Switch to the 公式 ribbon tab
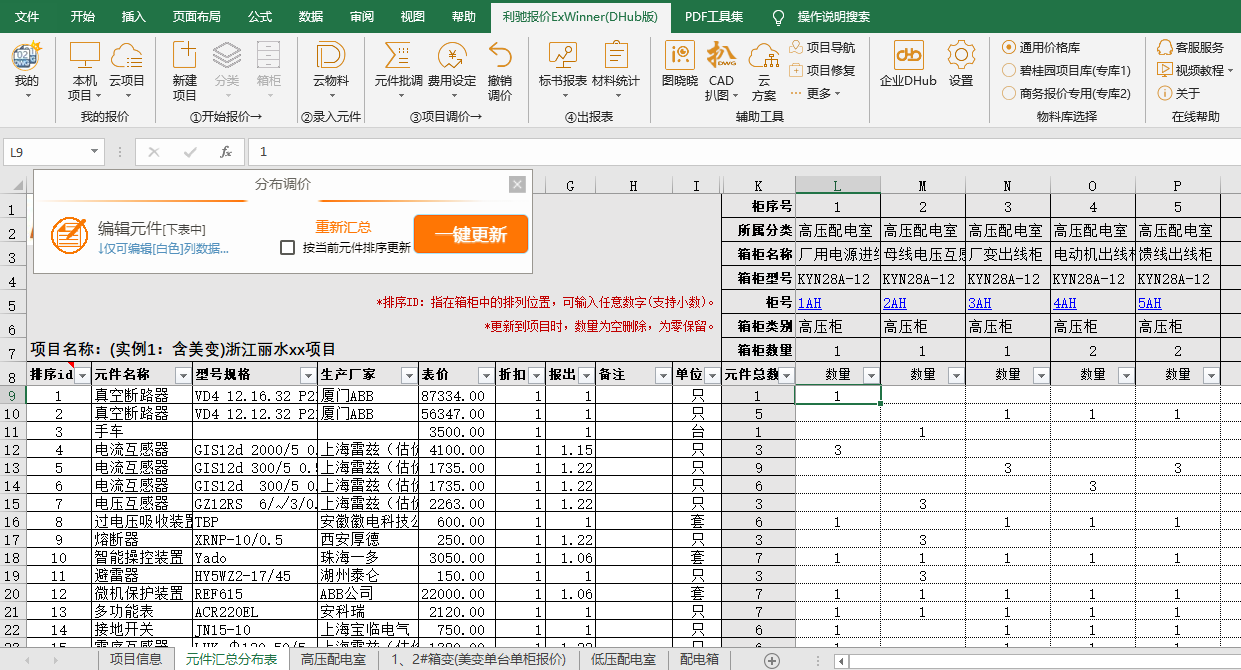The height and width of the screenshot is (670, 1241). click(259, 17)
